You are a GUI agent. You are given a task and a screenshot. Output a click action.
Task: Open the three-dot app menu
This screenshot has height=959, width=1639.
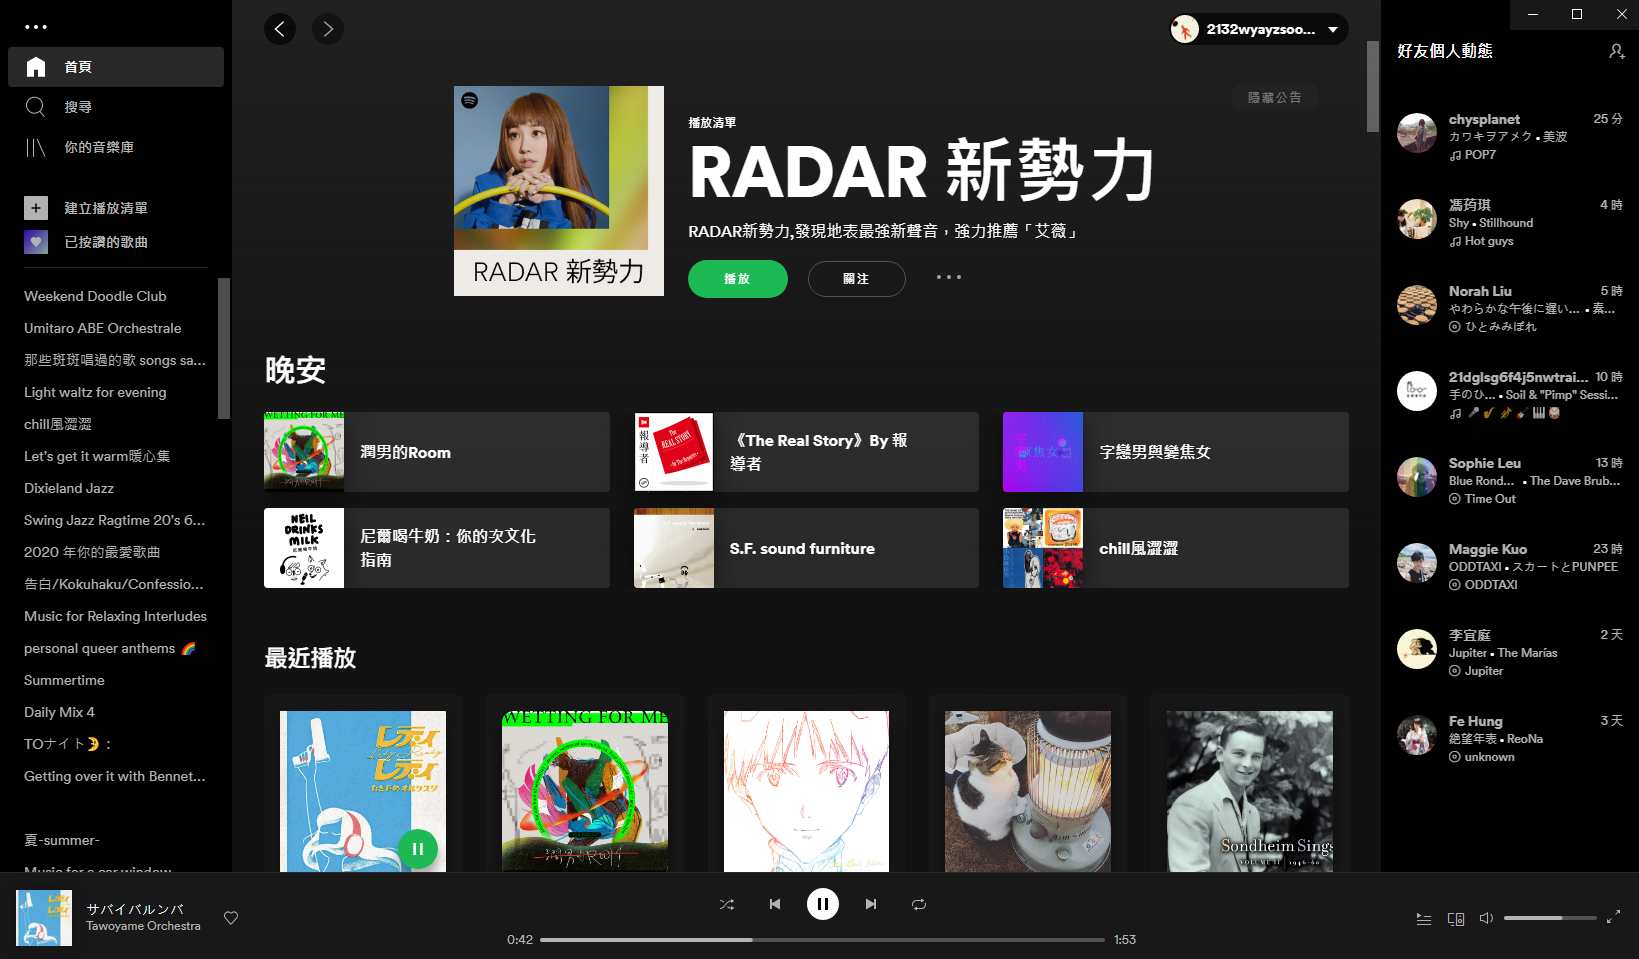36,27
